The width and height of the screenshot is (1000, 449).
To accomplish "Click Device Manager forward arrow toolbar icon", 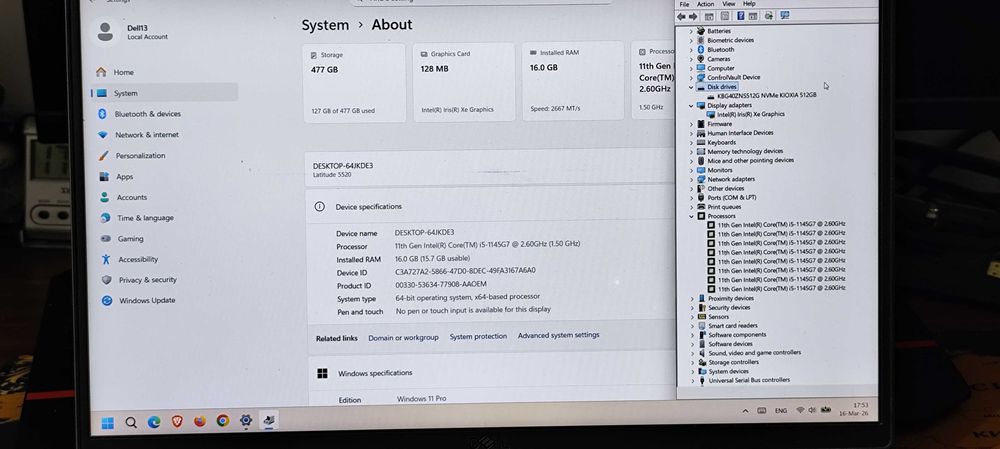I will pos(693,16).
